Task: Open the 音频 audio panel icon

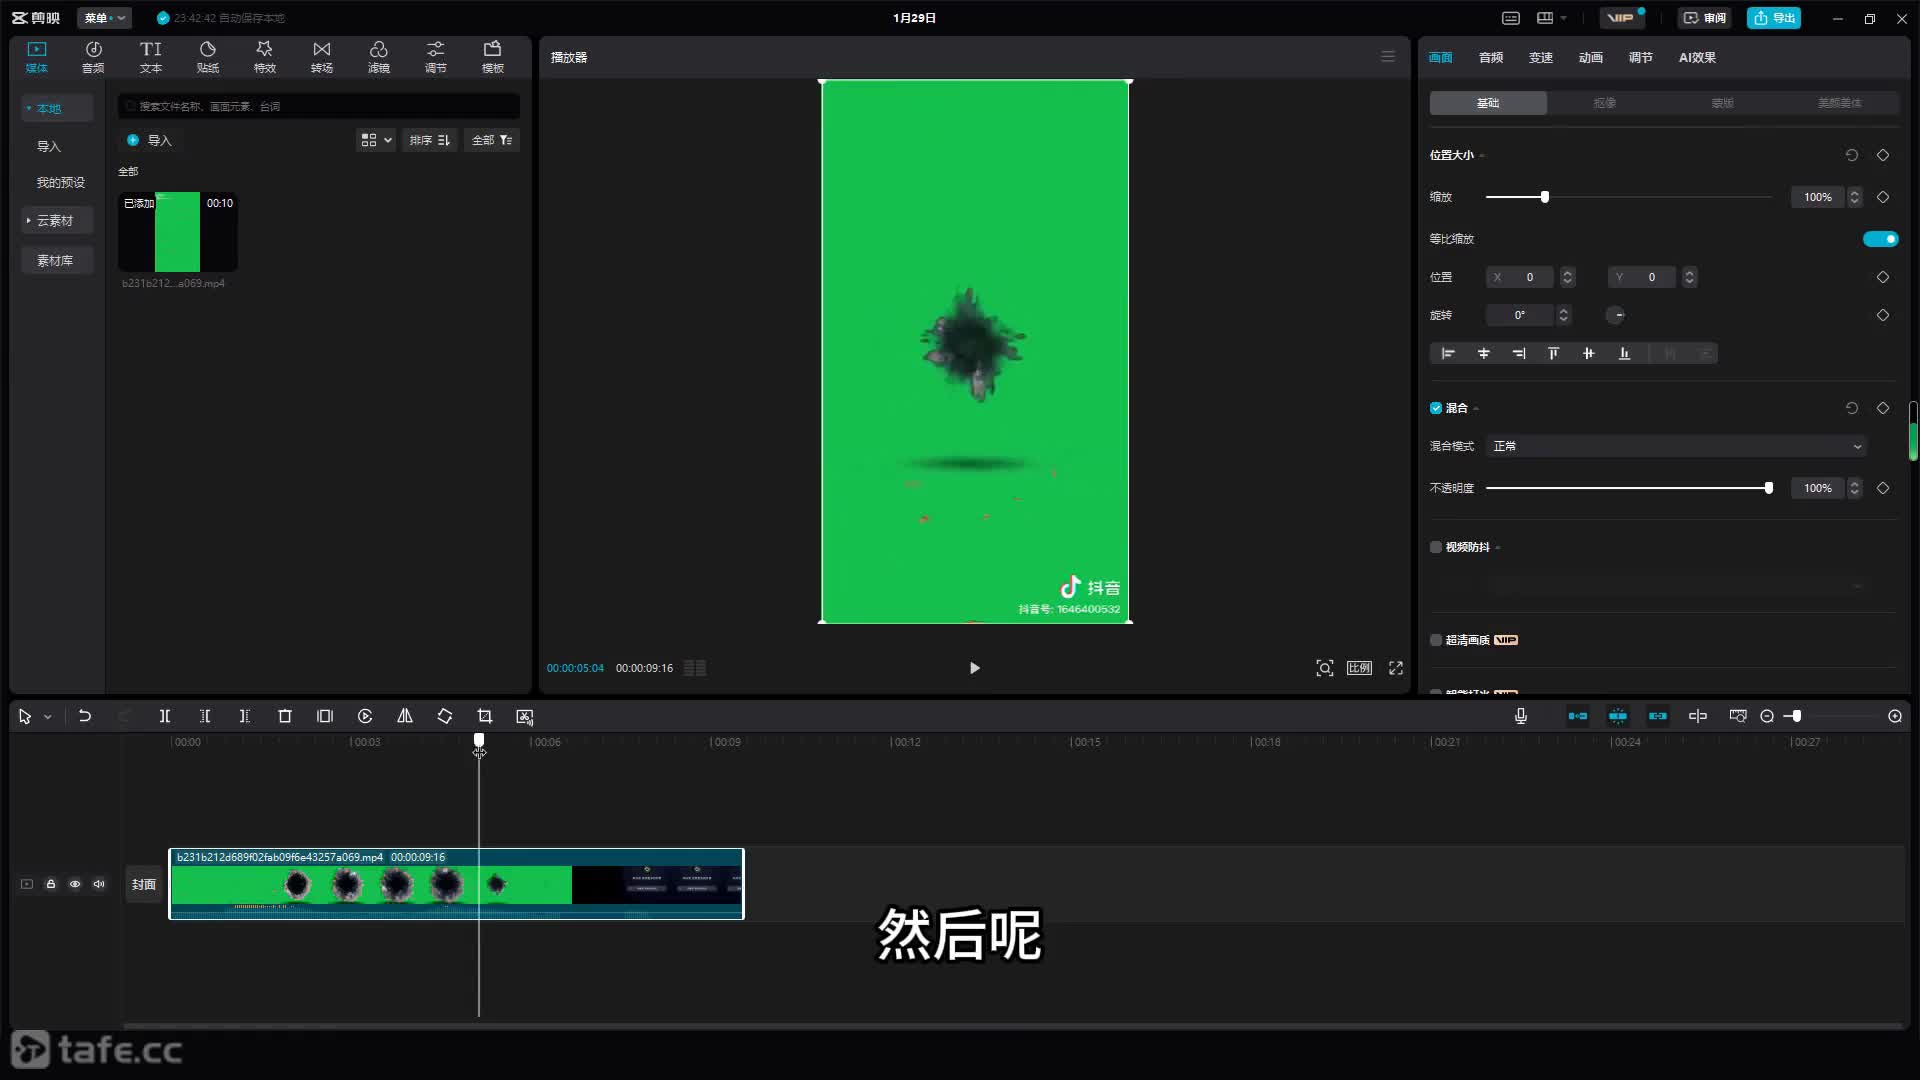Action: pos(93,57)
